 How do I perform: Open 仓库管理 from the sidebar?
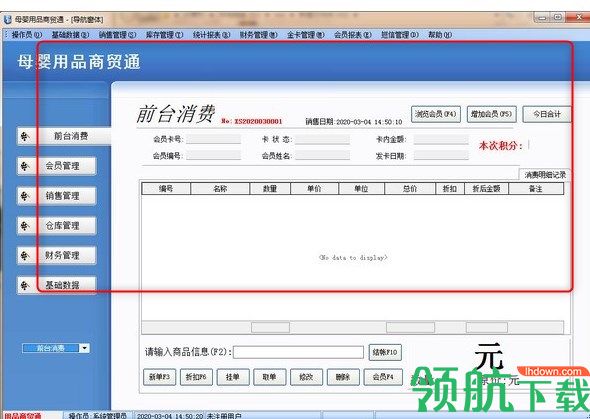pyautogui.click(x=56, y=226)
